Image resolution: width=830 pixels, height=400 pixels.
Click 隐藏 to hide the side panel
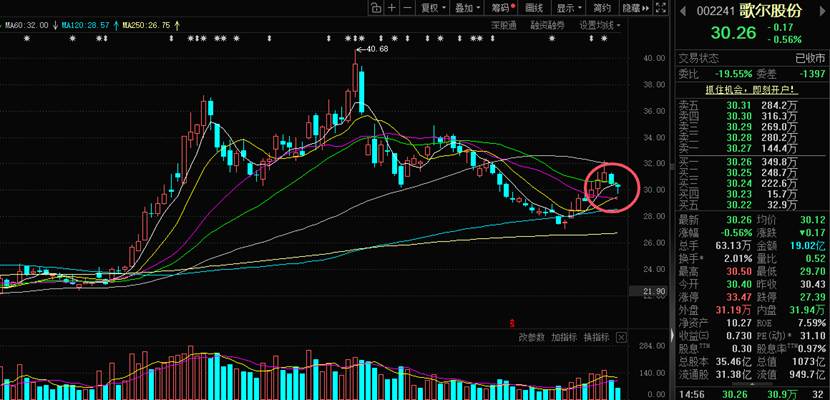635,7
